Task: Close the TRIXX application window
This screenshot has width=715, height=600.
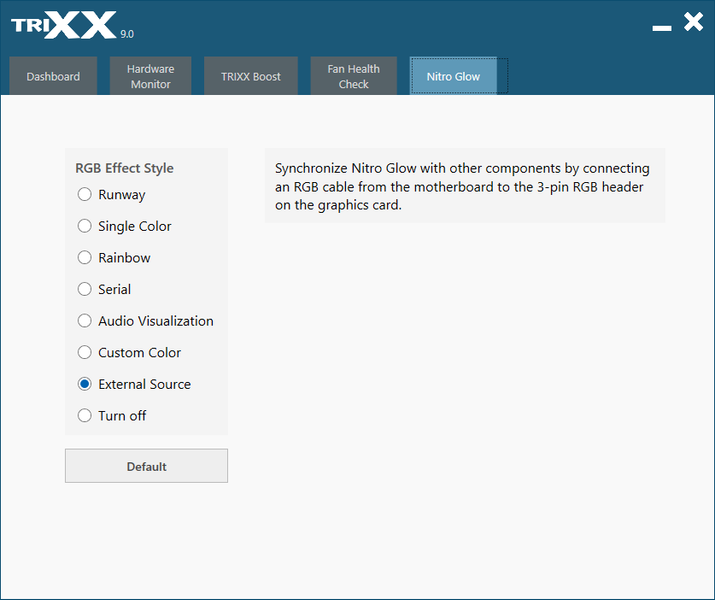Action: [693, 22]
